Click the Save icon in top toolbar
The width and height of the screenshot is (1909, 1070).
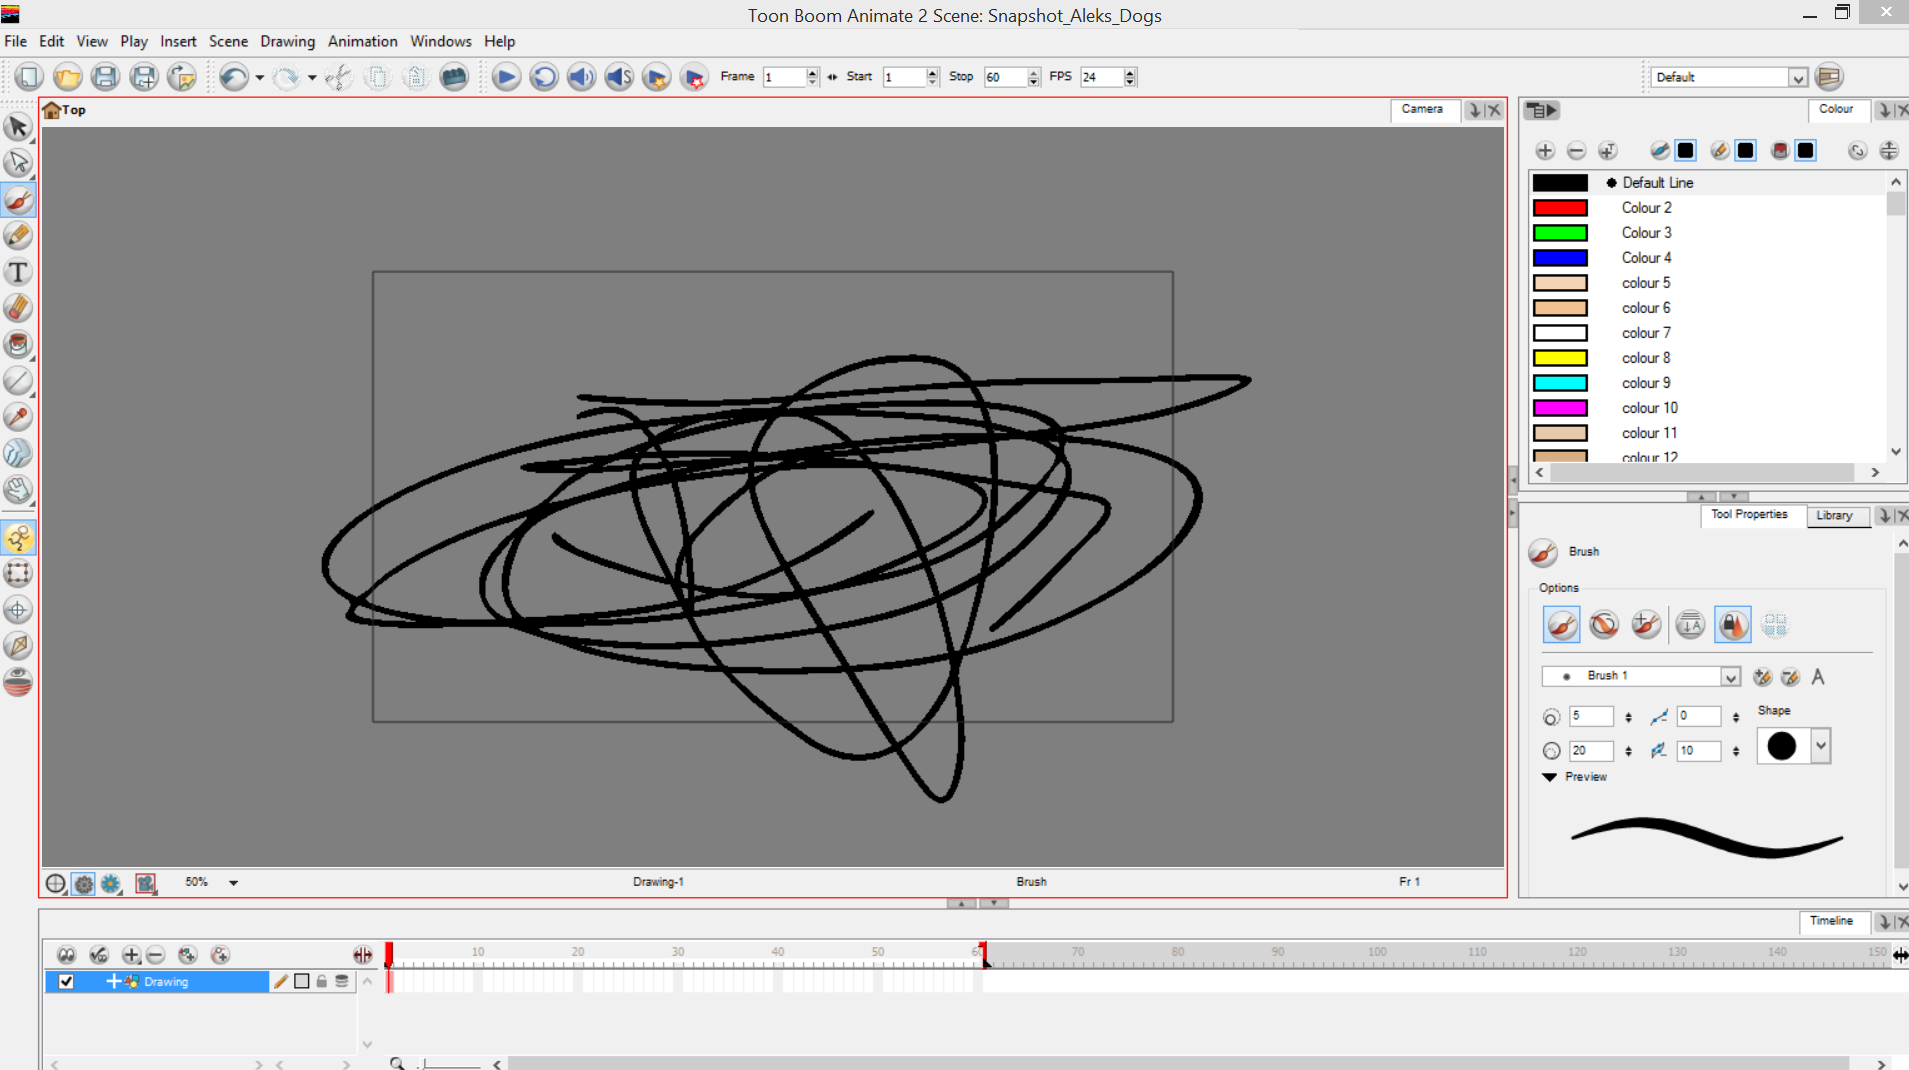coord(105,77)
